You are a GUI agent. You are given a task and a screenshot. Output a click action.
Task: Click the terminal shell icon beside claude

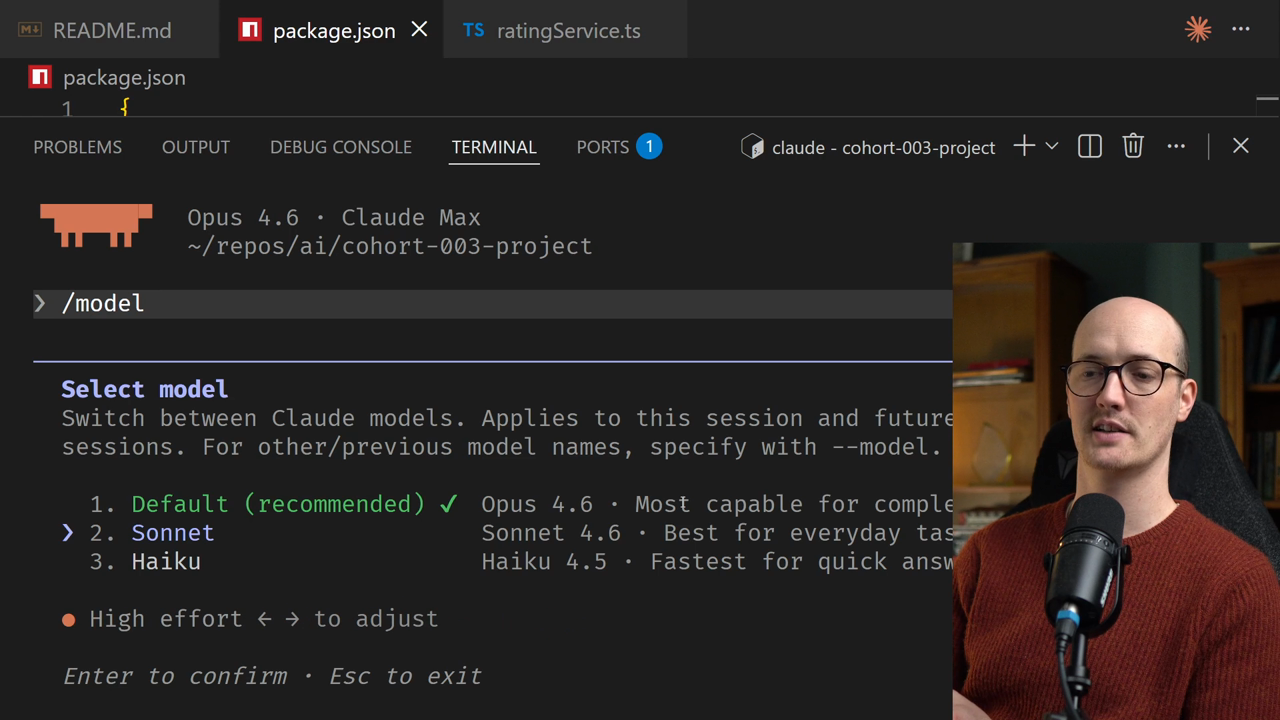pyautogui.click(x=752, y=147)
